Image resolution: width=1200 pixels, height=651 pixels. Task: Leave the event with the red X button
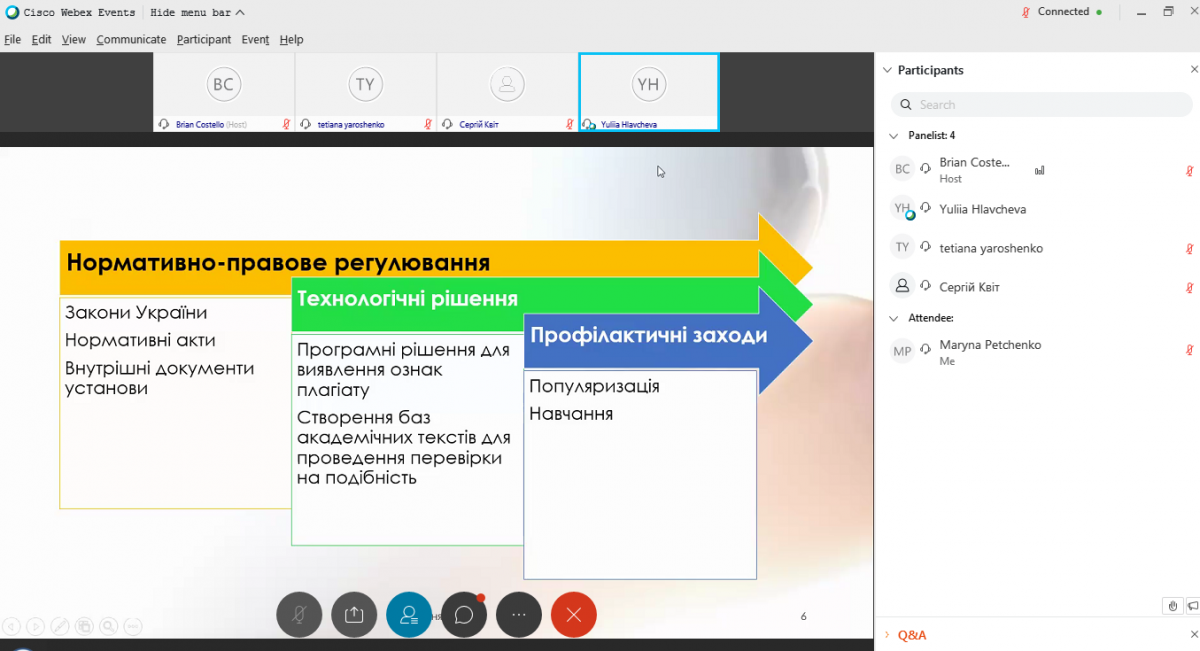573,615
